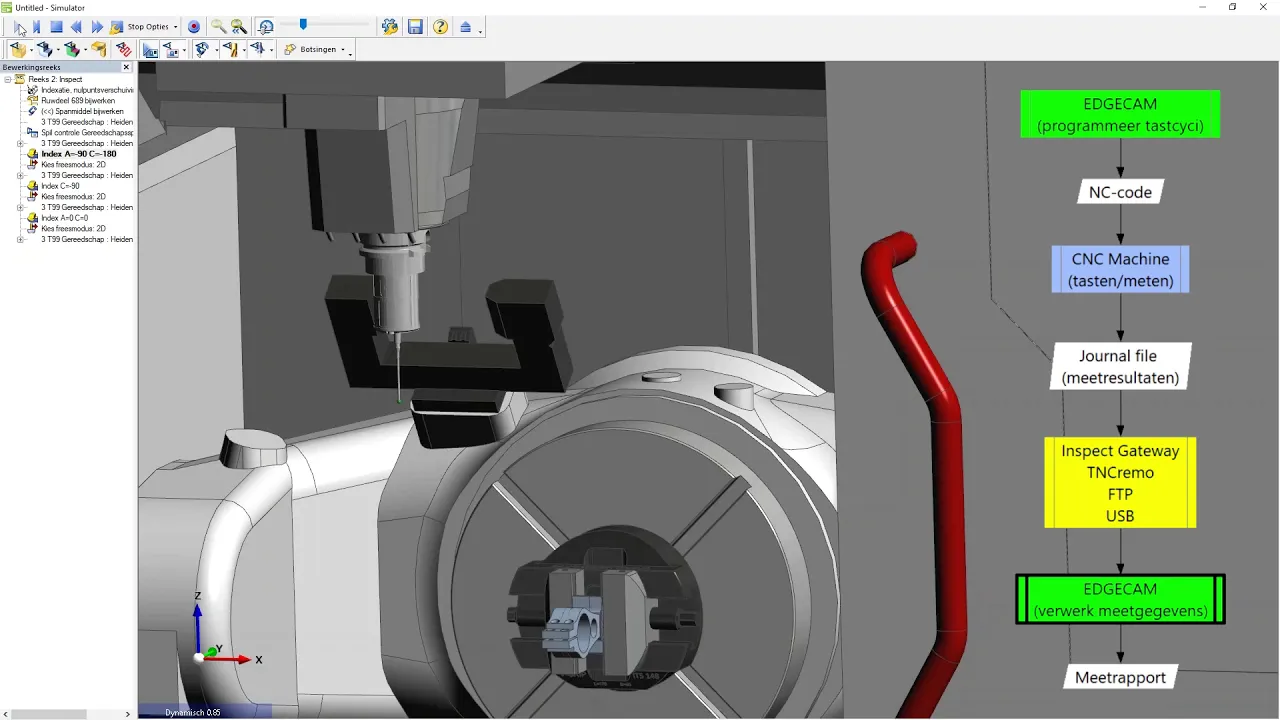Expand the last 3 T99 Gereedschap node
Image resolution: width=1280 pixels, height=720 pixels.
[20, 239]
